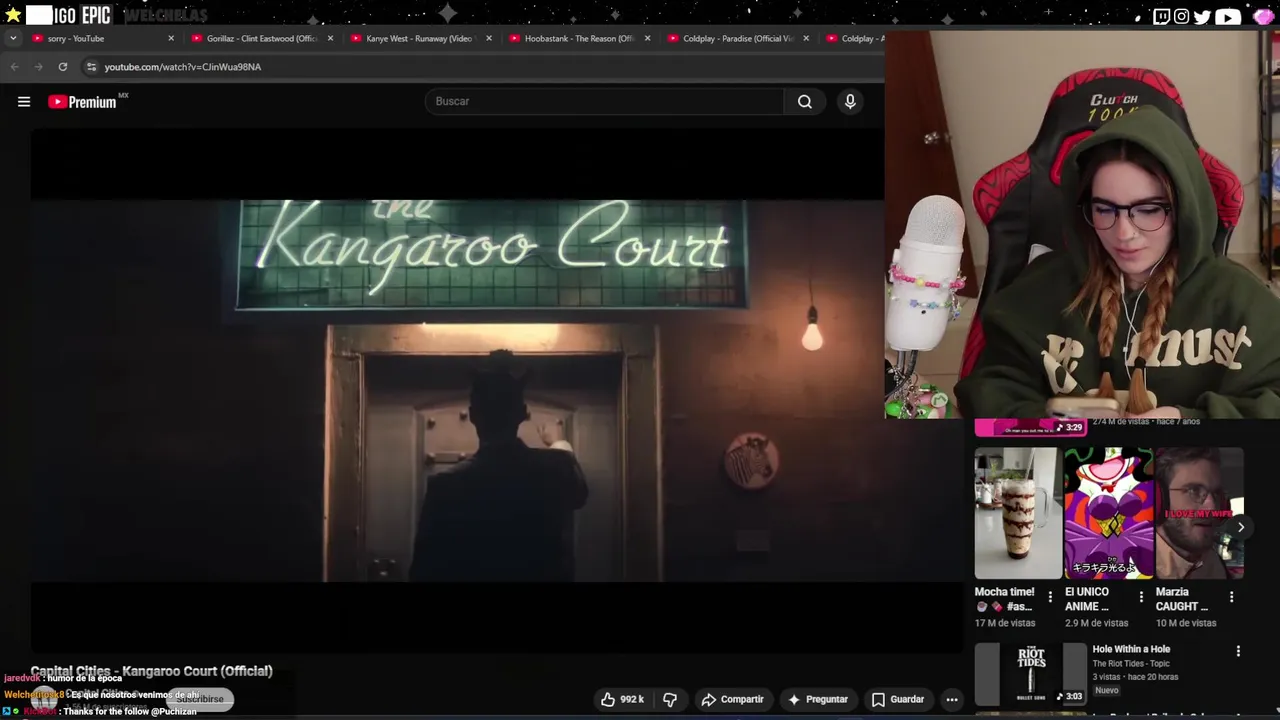Open the Marzia CAUGHT short thumbnail
This screenshot has width=1280, height=720.
pyautogui.click(x=1199, y=513)
